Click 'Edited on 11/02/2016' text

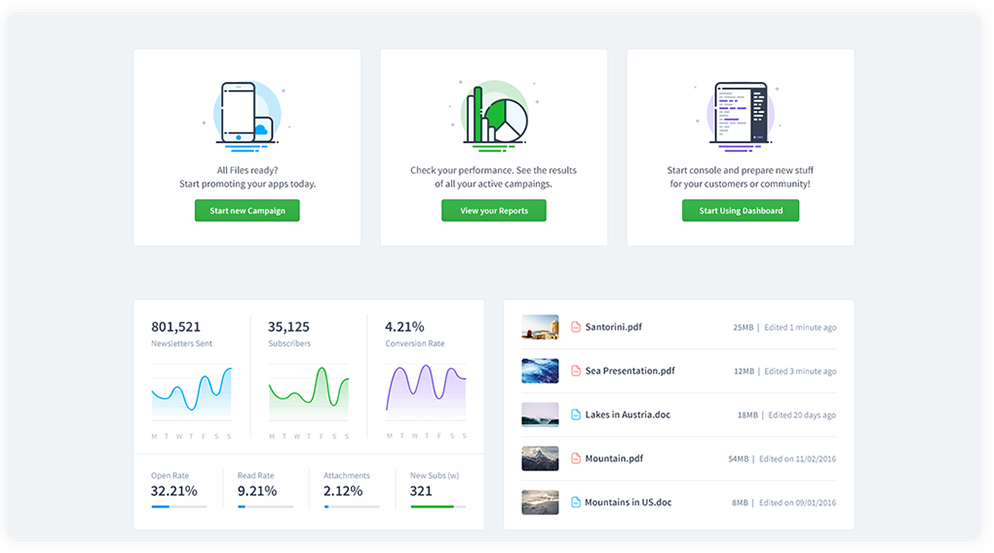[797, 459]
